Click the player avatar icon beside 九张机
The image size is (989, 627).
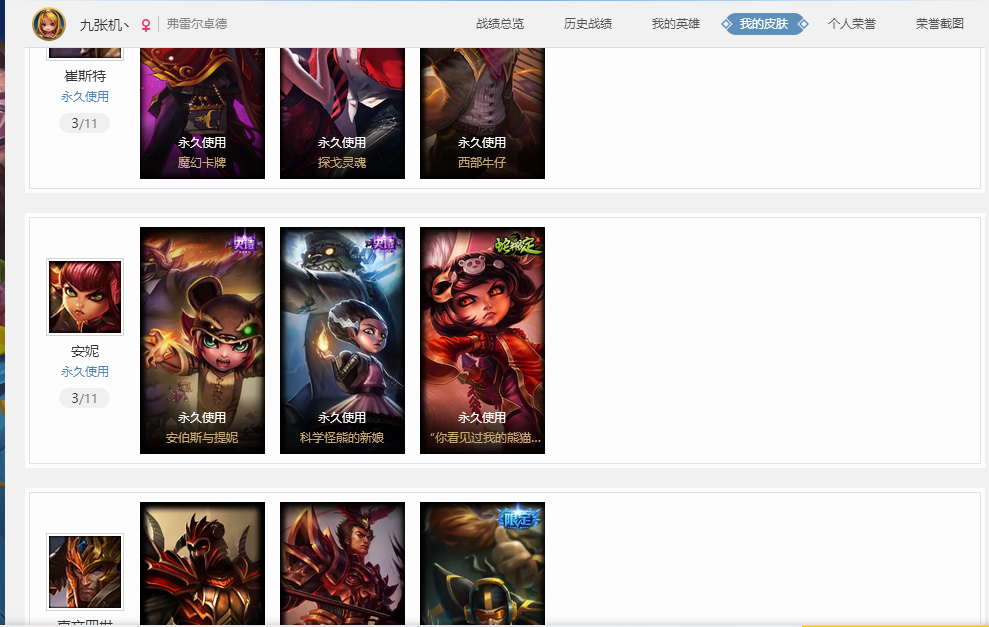coord(49,24)
